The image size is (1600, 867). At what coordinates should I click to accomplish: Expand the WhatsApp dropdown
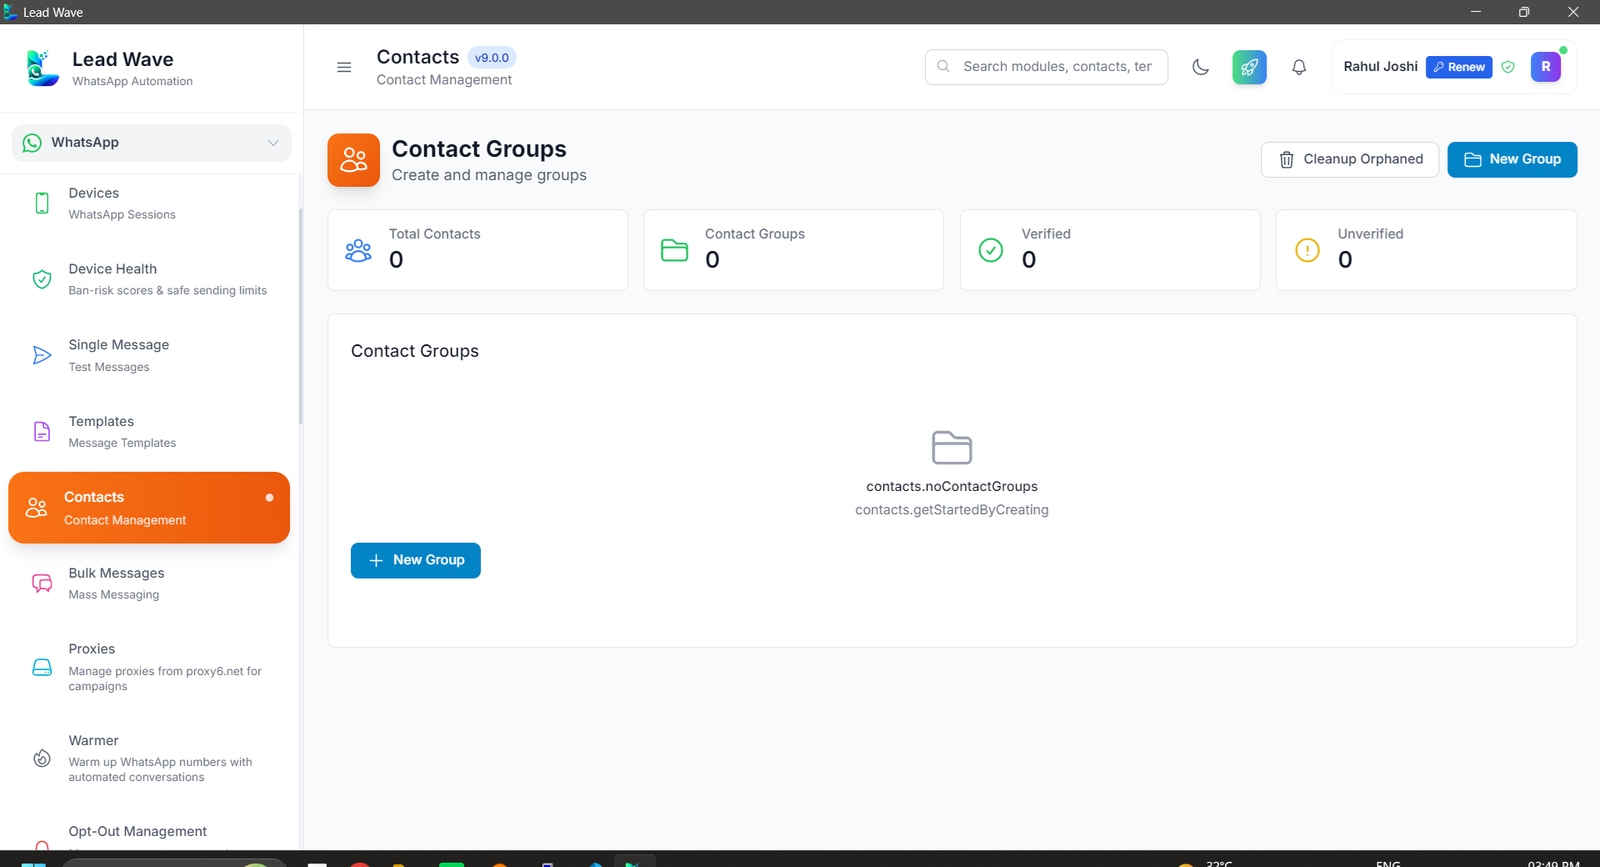click(x=151, y=143)
